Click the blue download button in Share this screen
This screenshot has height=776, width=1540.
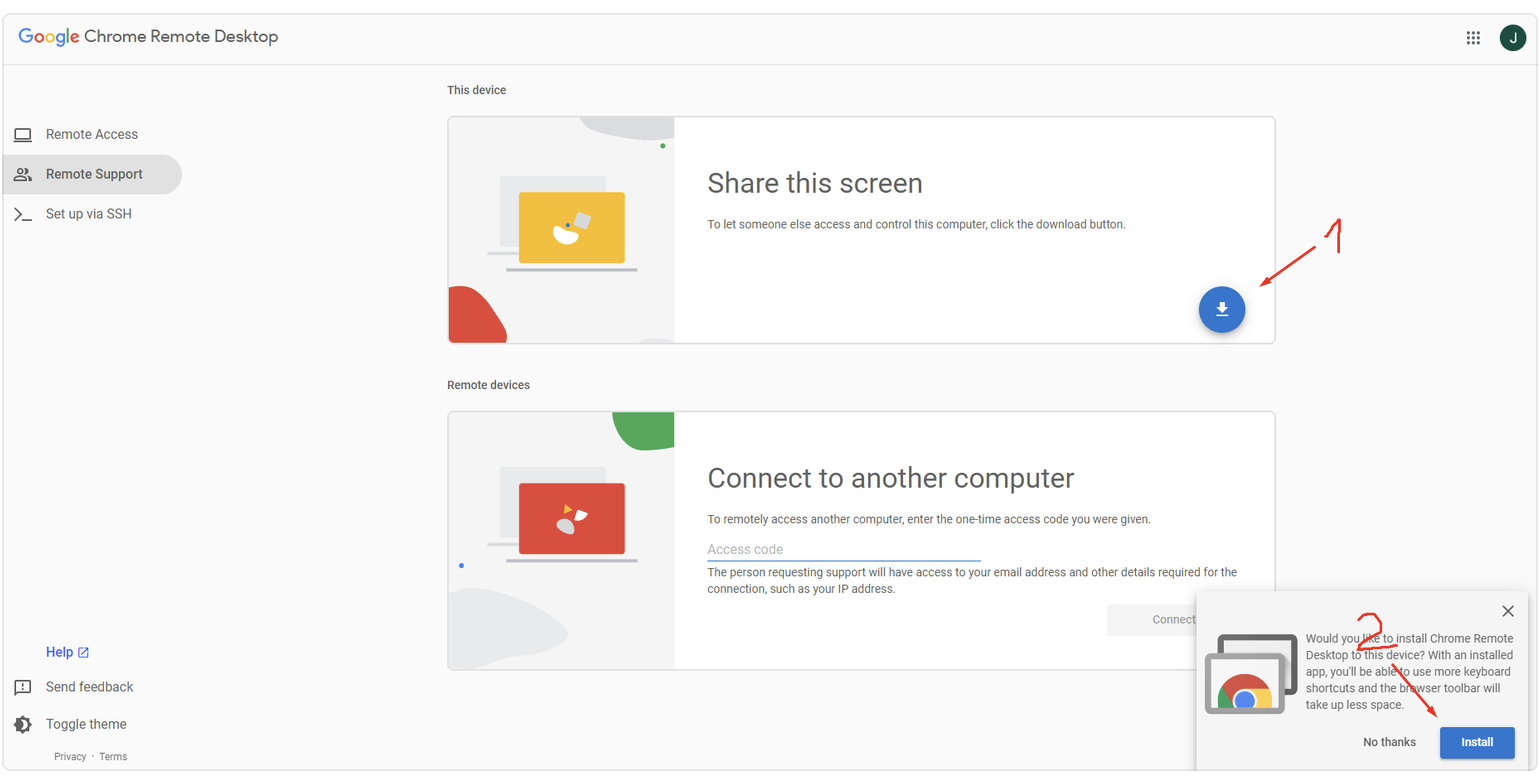(x=1221, y=310)
